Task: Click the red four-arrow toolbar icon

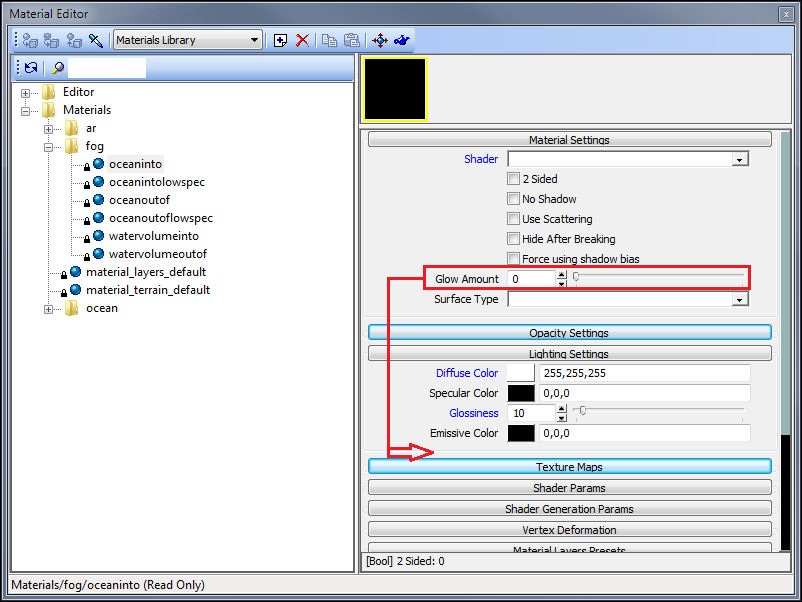Action: [380, 40]
